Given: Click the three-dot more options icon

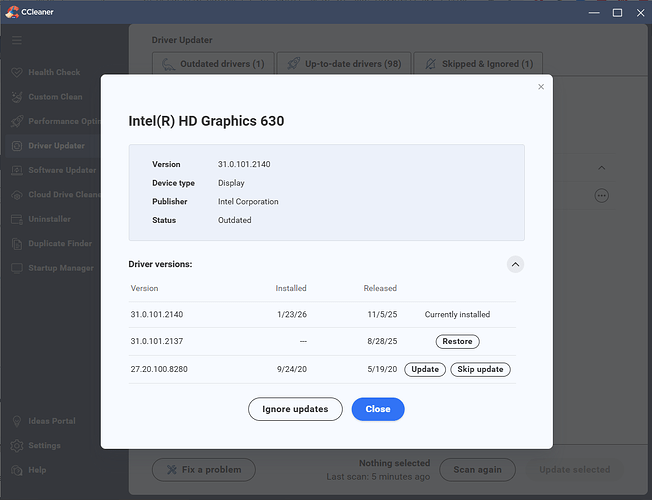Looking at the screenshot, I should click(x=601, y=196).
